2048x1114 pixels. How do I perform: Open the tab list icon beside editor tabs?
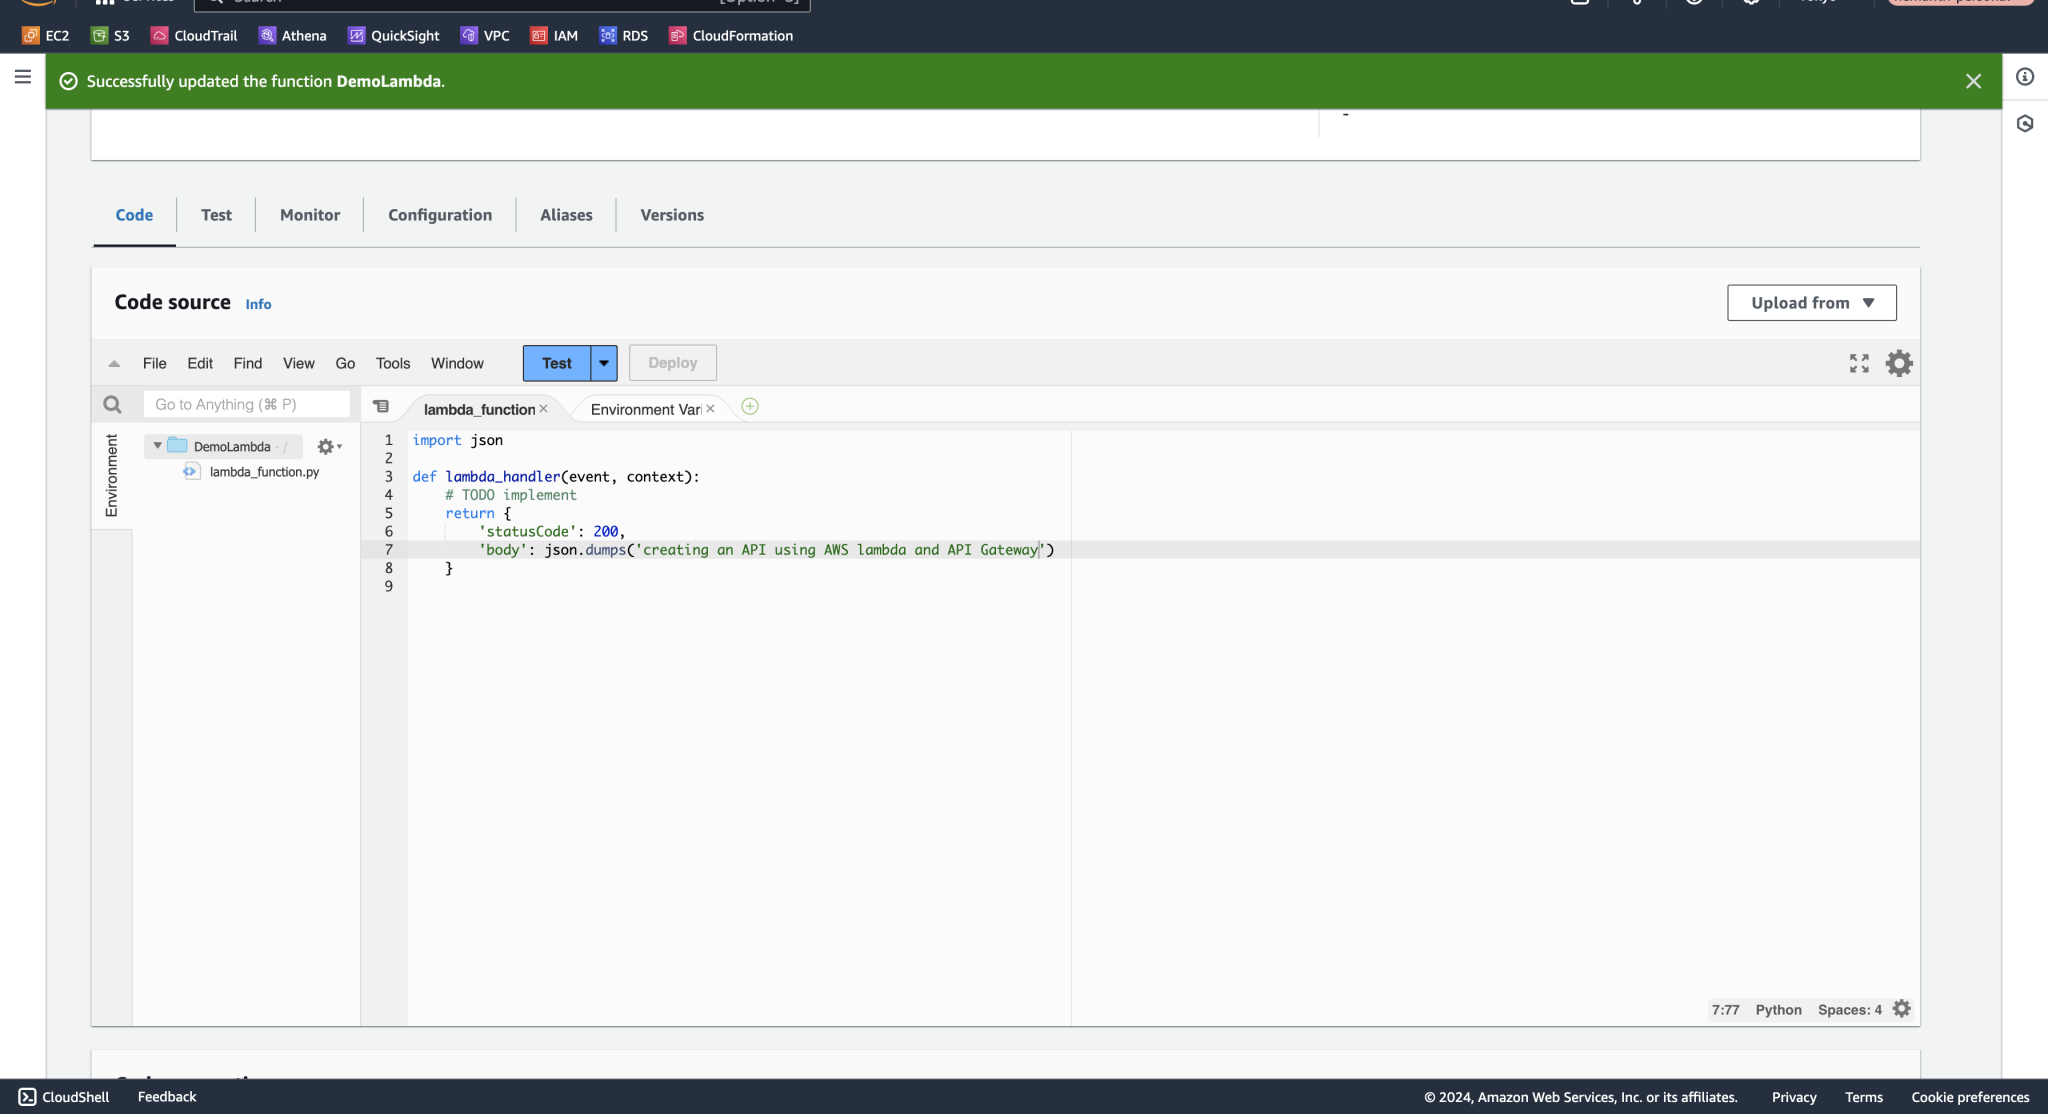pyautogui.click(x=381, y=406)
